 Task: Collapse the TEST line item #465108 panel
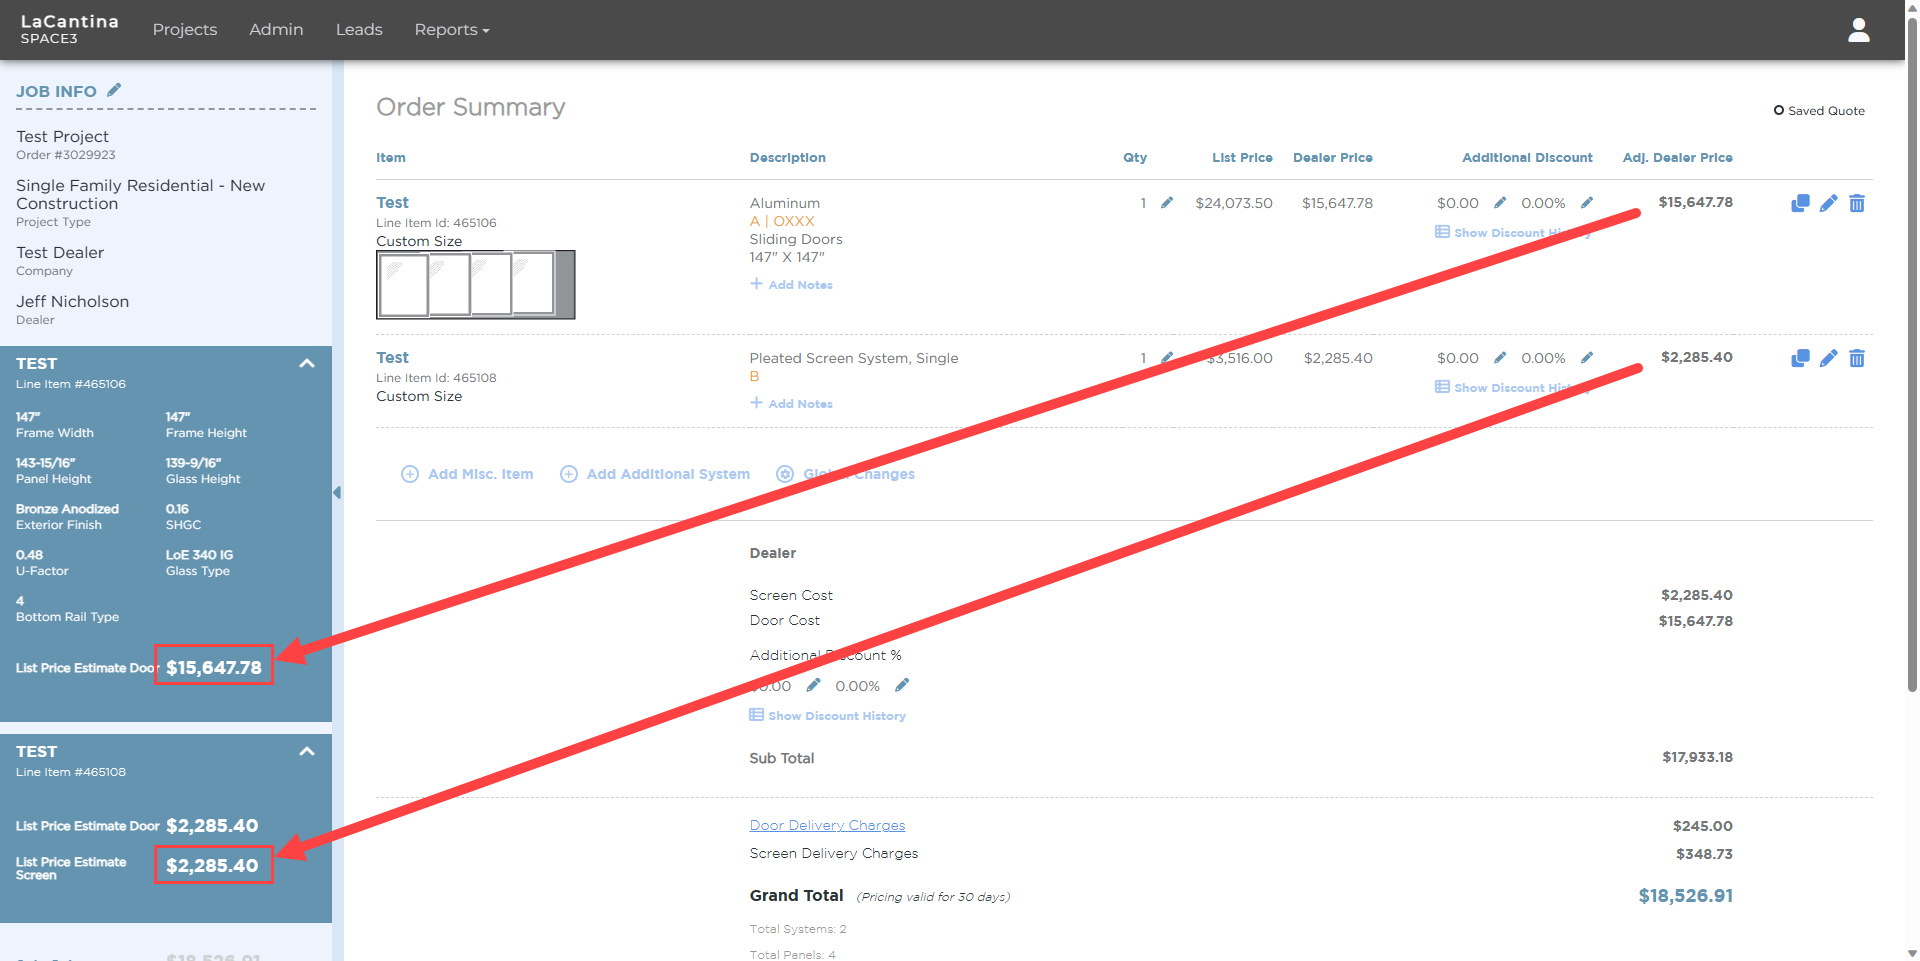pyautogui.click(x=307, y=751)
